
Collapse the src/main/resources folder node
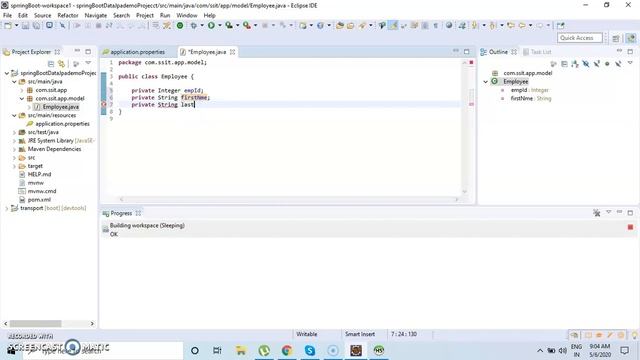[x=14, y=116]
